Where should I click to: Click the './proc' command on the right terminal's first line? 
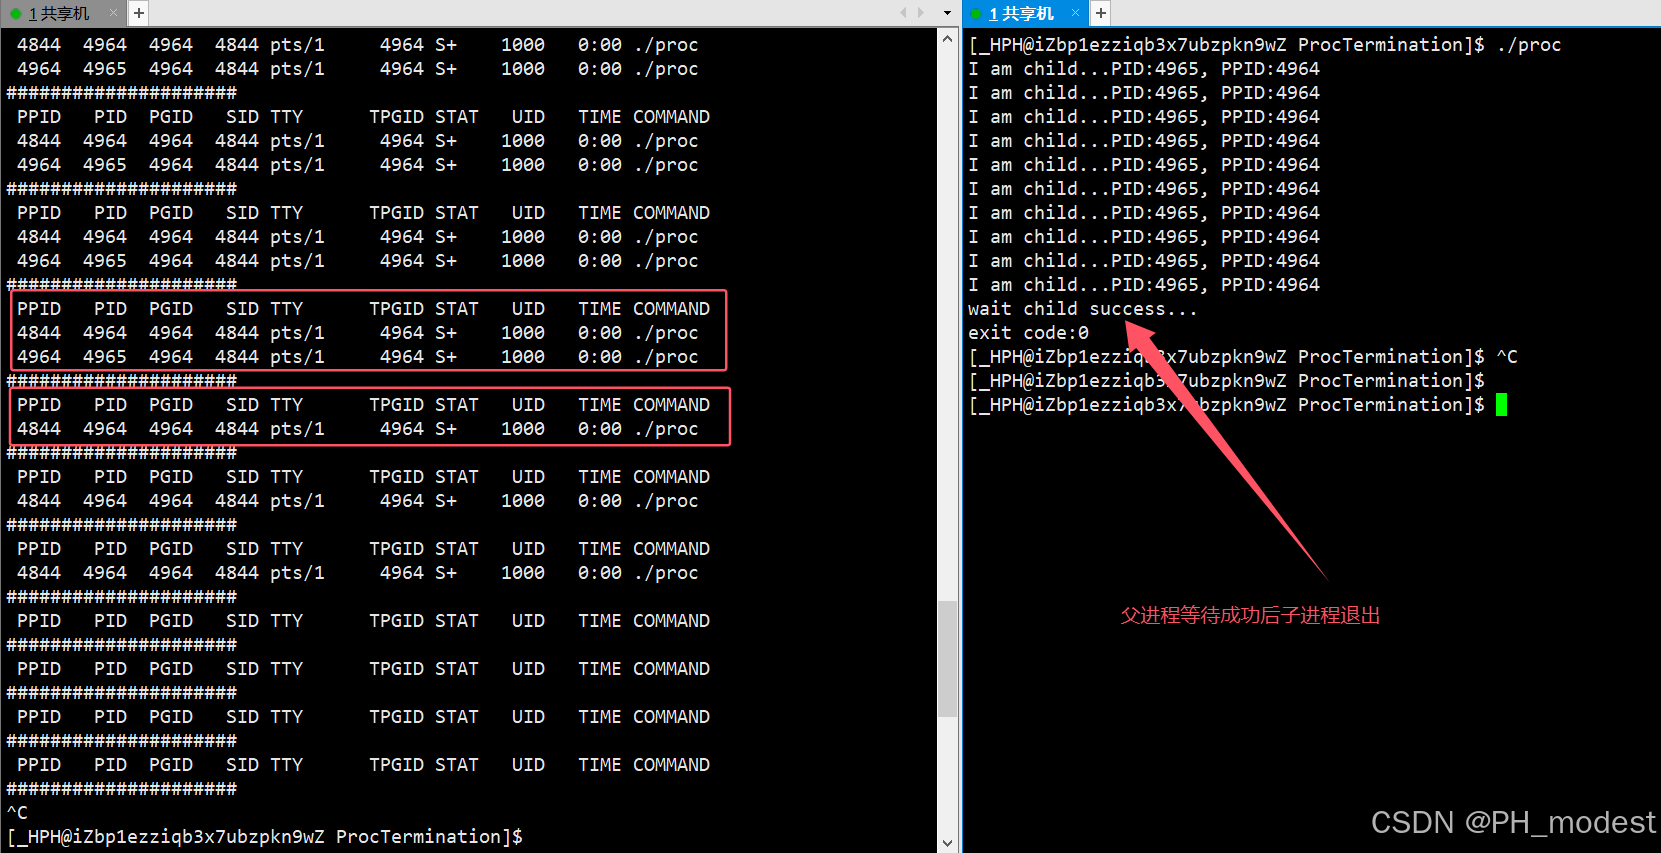click(x=1529, y=45)
